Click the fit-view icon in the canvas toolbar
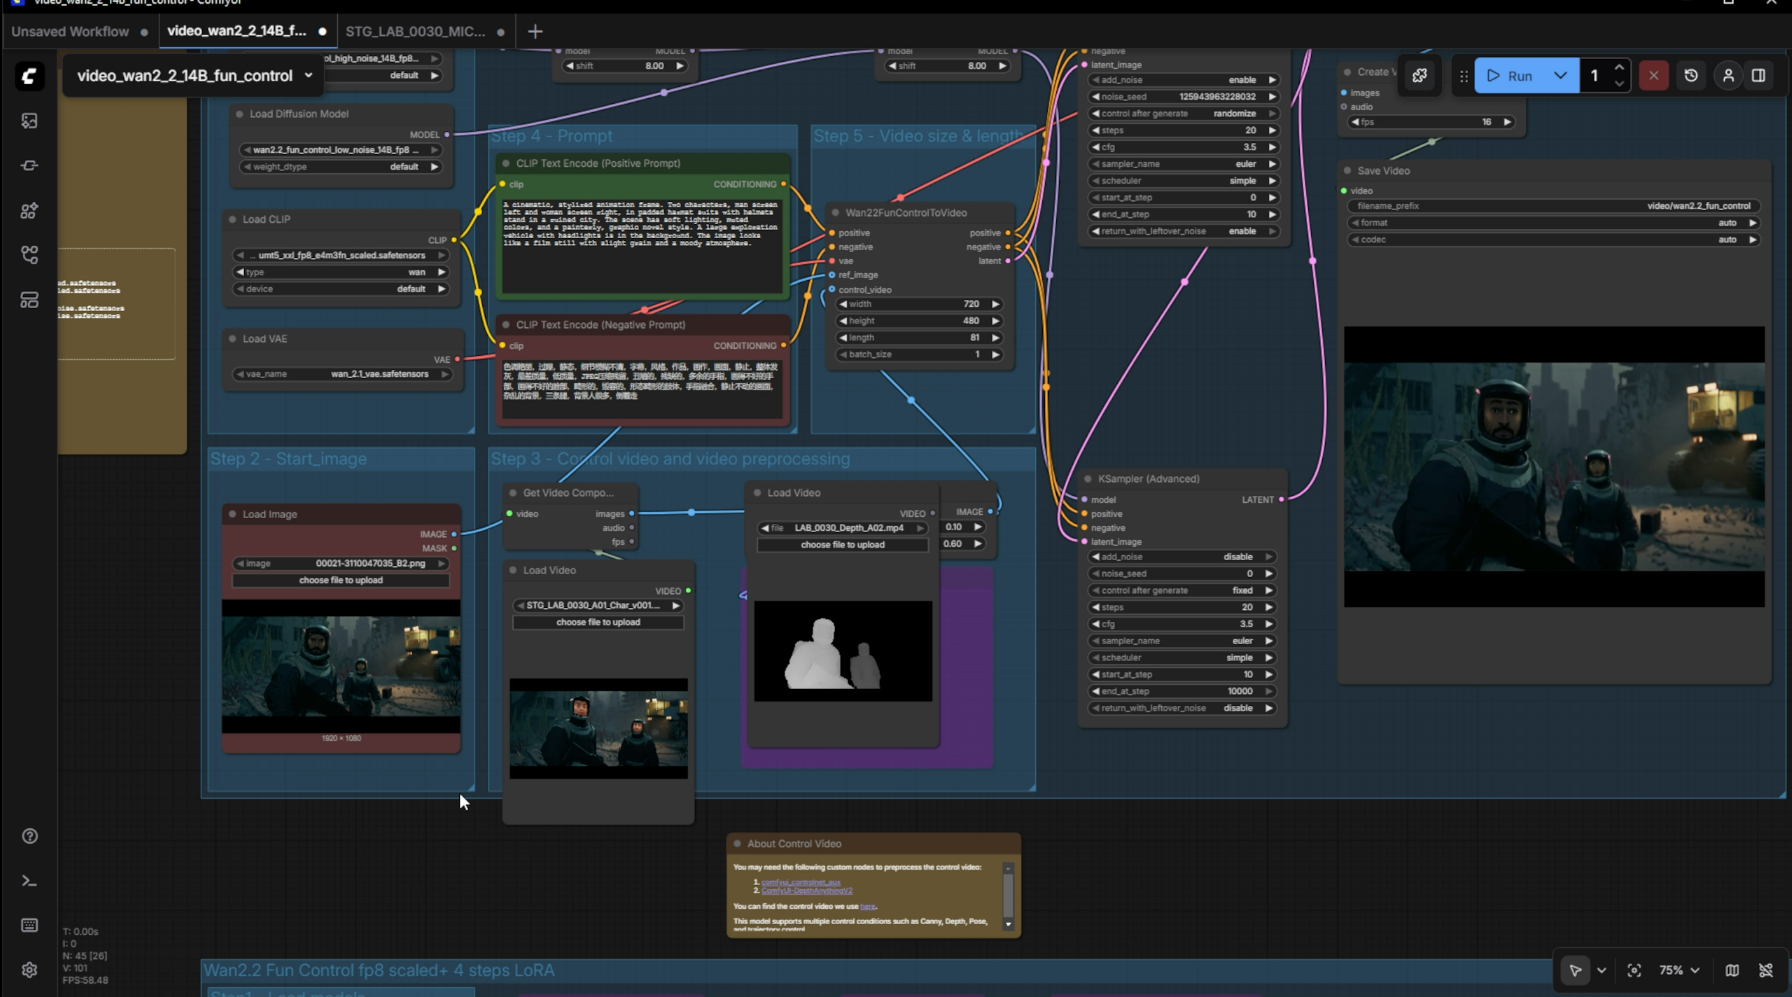Screen dimensions: 1792x997 pyautogui.click(x=1635, y=970)
